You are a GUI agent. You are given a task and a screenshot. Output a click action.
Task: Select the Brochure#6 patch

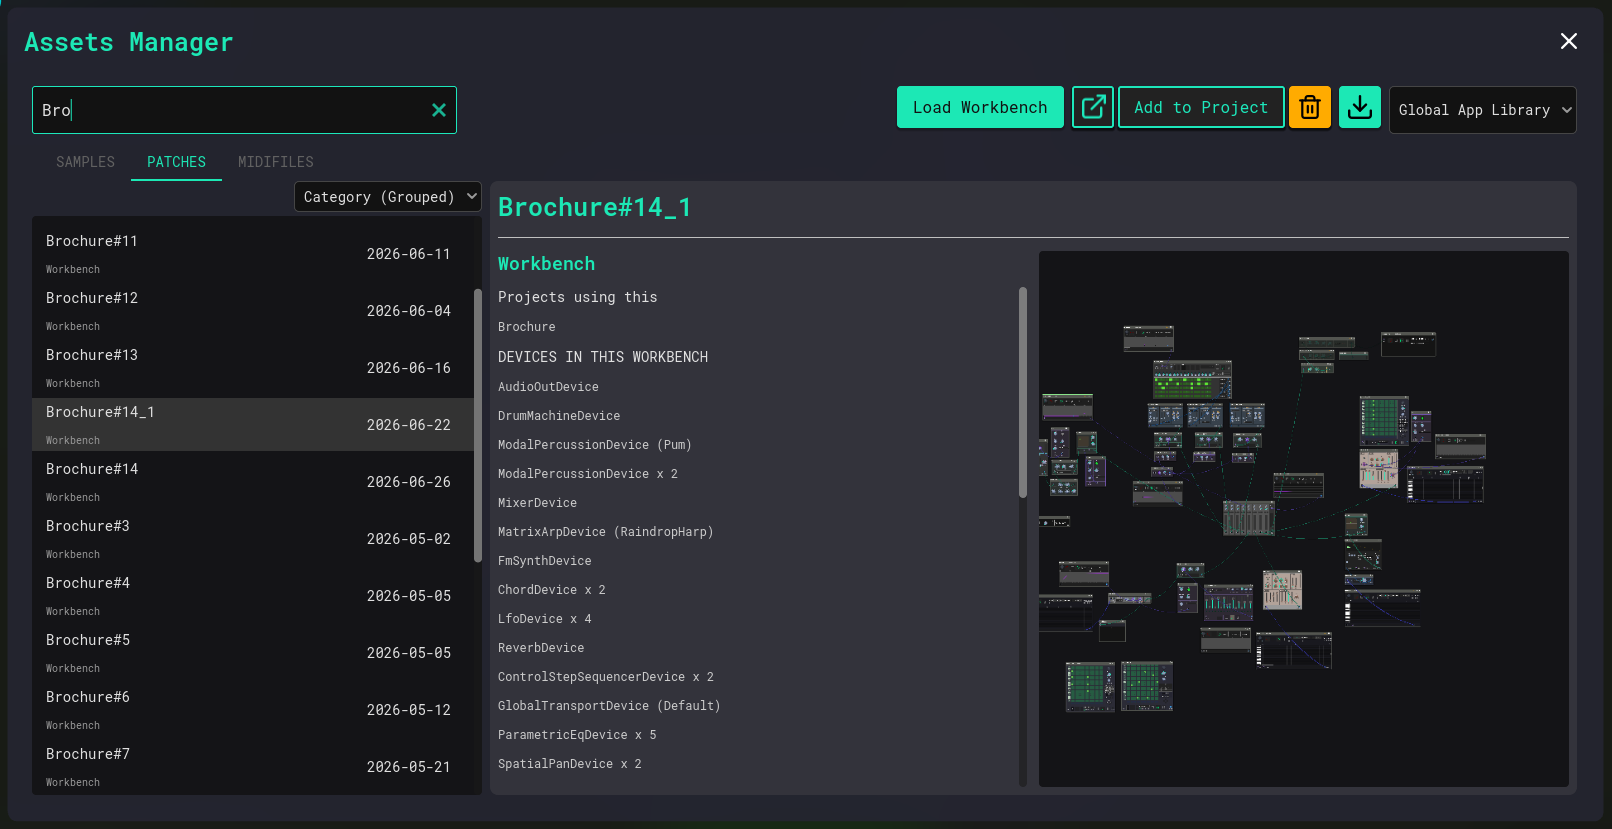click(x=253, y=711)
